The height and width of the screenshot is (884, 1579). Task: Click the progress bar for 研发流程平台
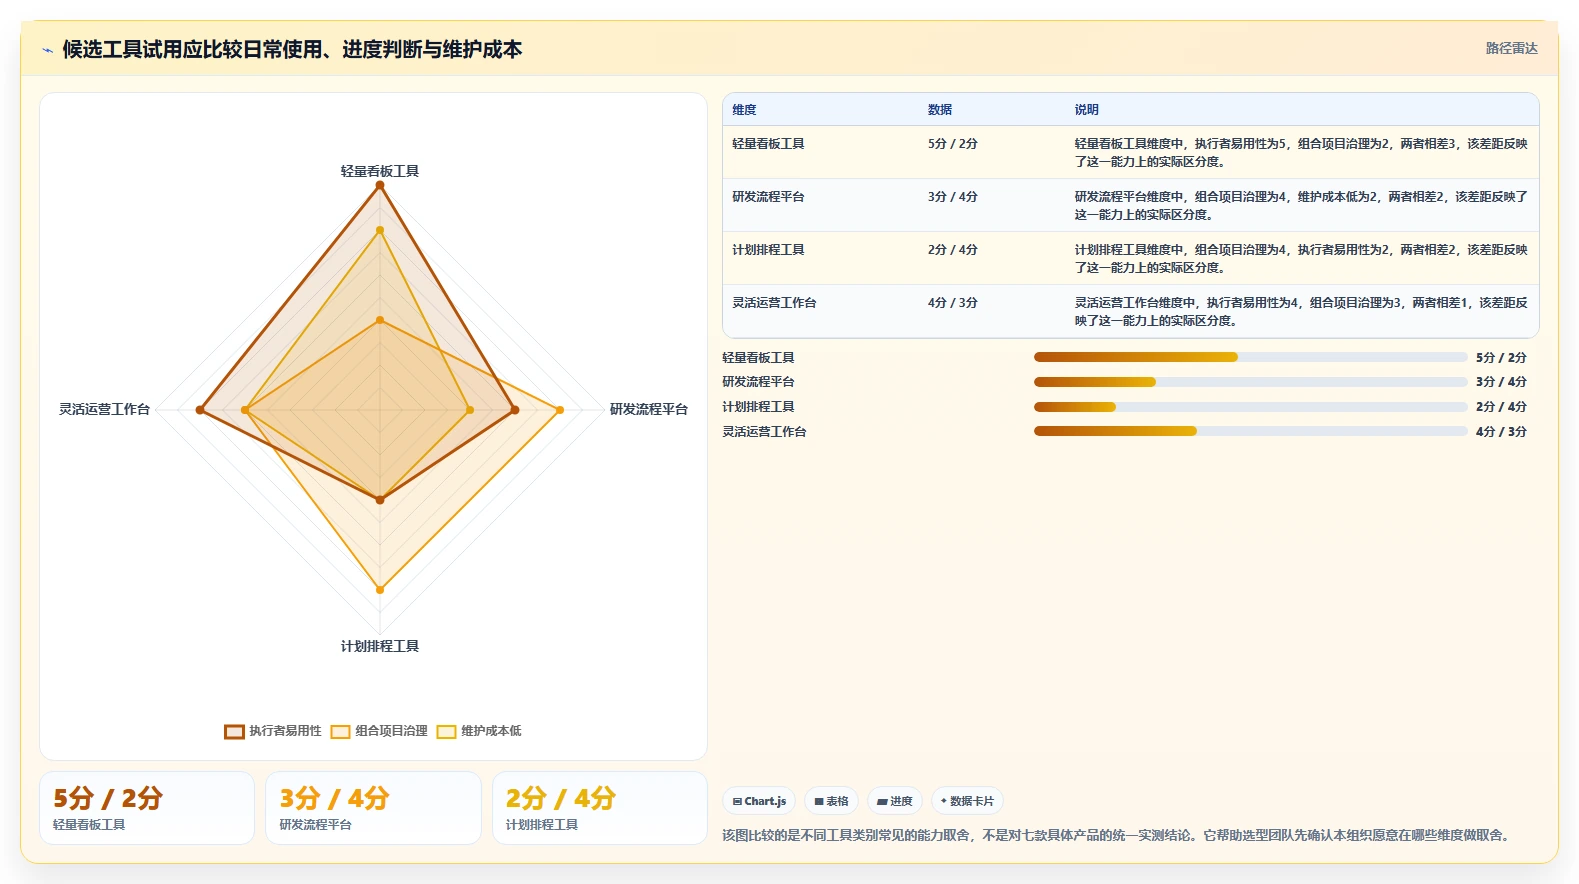(1251, 382)
